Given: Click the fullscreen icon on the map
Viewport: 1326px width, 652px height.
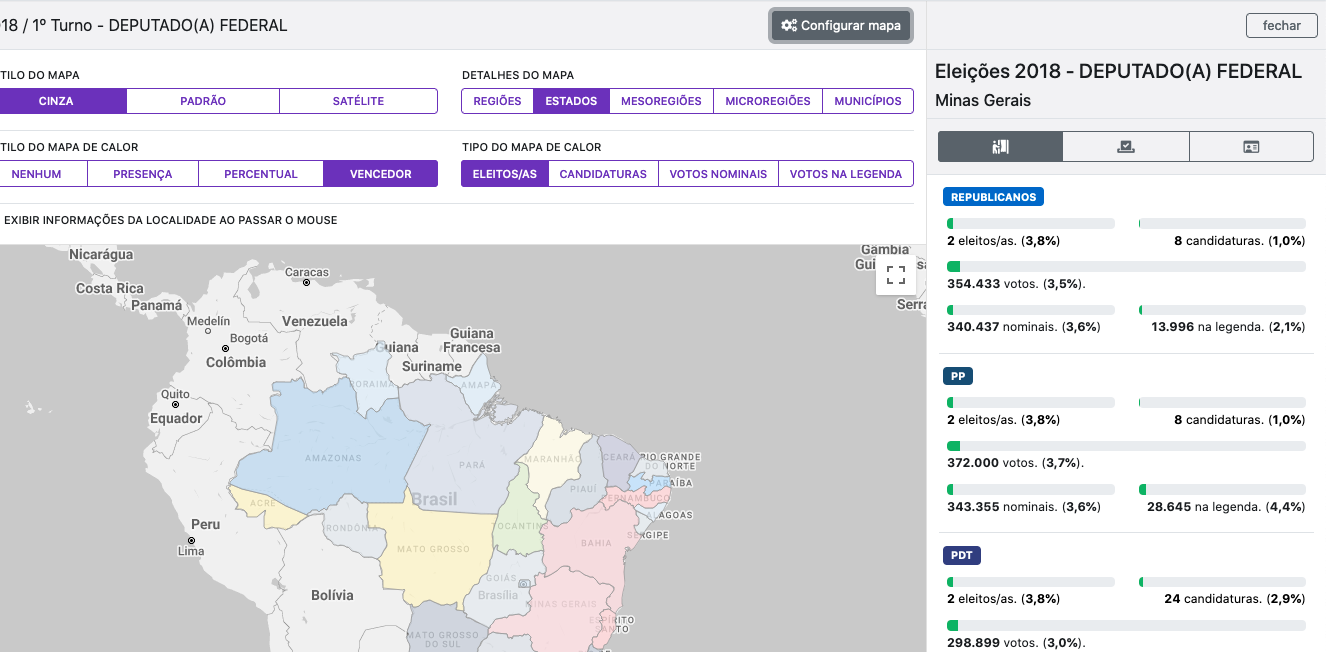Looking at the screenshot, I should point(897,274).
